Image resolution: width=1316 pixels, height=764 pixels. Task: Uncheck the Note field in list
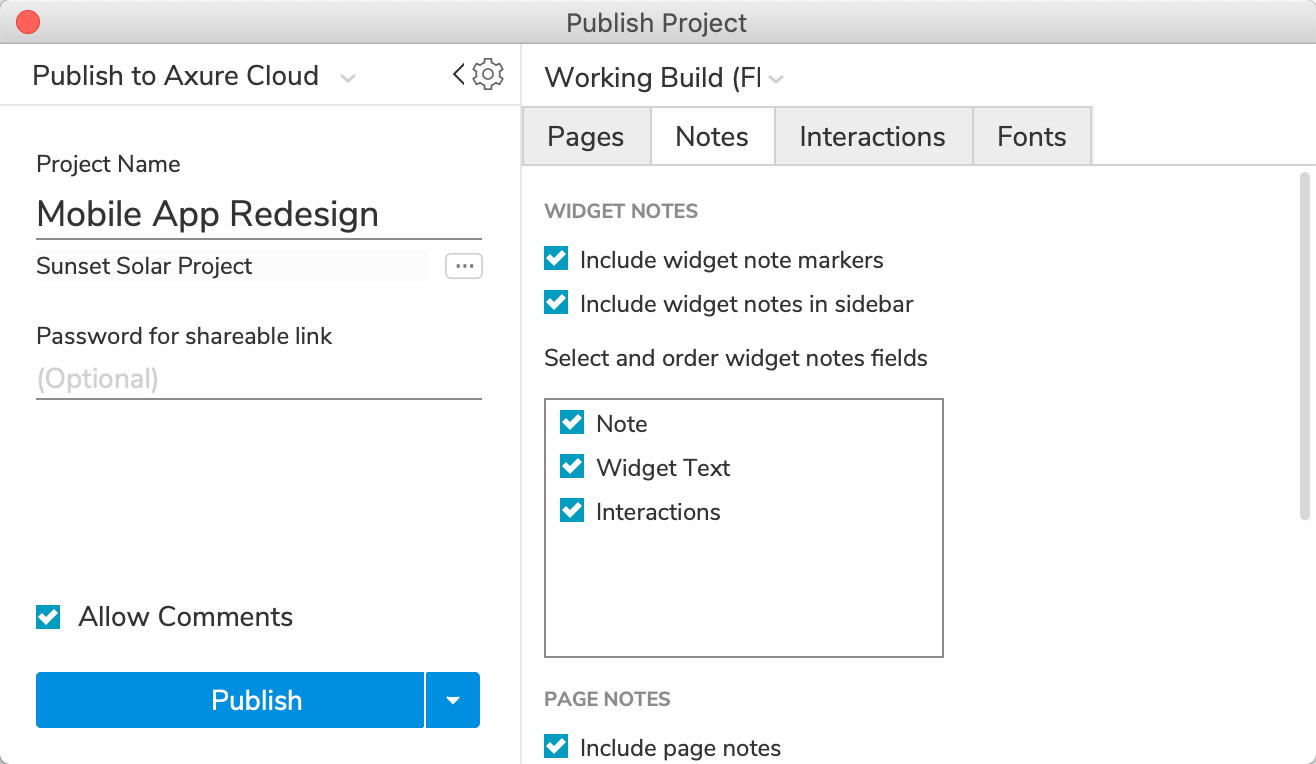click(572, 423)
